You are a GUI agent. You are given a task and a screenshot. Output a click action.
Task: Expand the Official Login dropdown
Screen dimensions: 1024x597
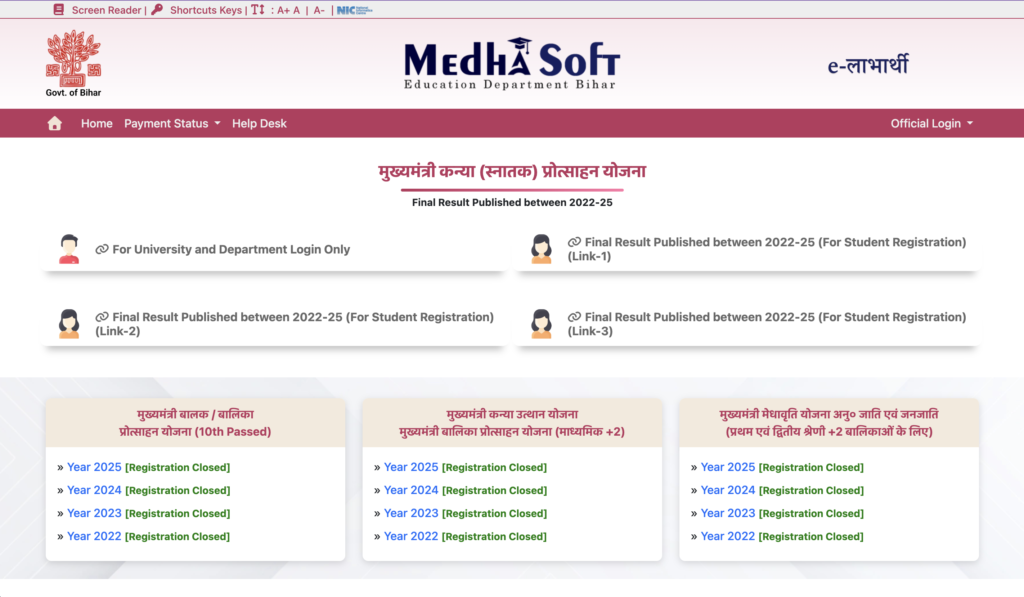[932, 123]
